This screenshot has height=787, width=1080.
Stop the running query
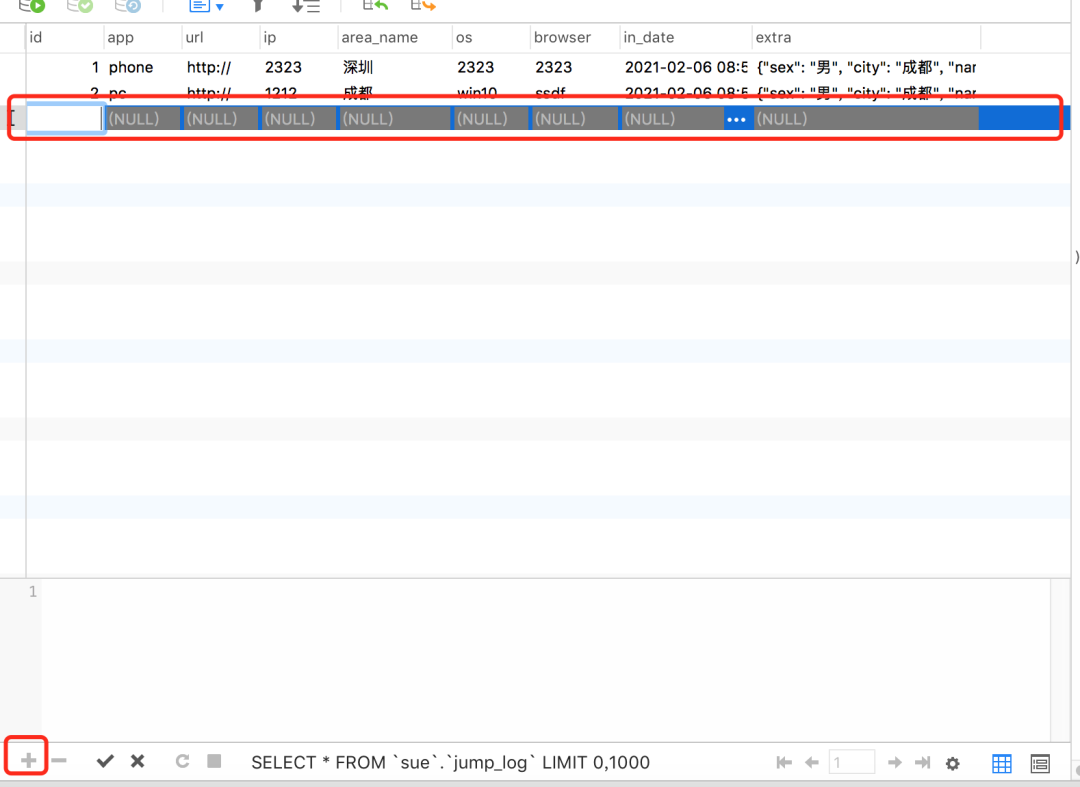[x=214, y=761]
